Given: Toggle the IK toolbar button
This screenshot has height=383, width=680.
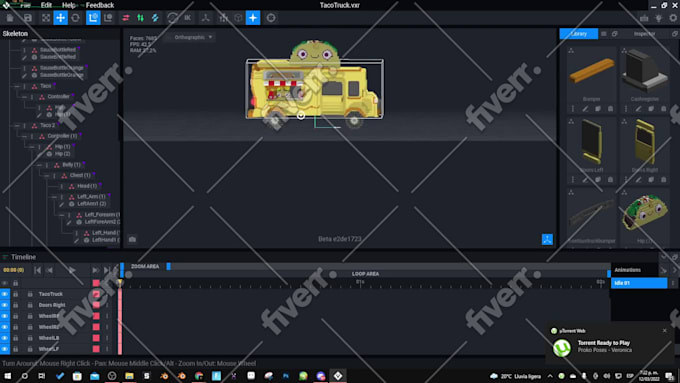Looking at the screenshot, I should pyautogui.click(x=187, y=18).
